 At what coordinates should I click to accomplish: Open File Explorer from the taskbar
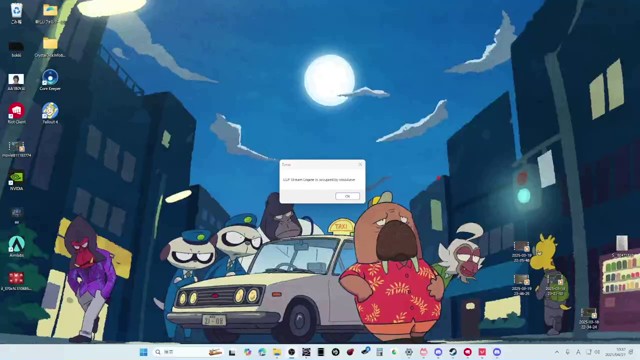pos(277,352)
